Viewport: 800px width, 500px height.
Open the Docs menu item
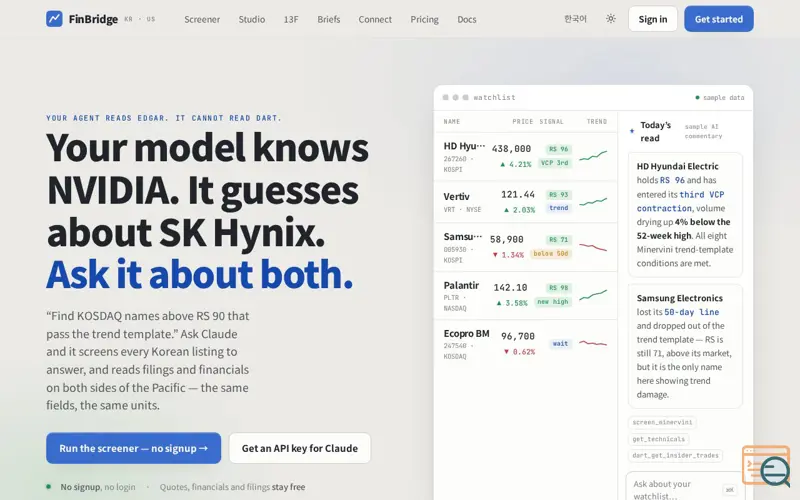tap(467, 19)
